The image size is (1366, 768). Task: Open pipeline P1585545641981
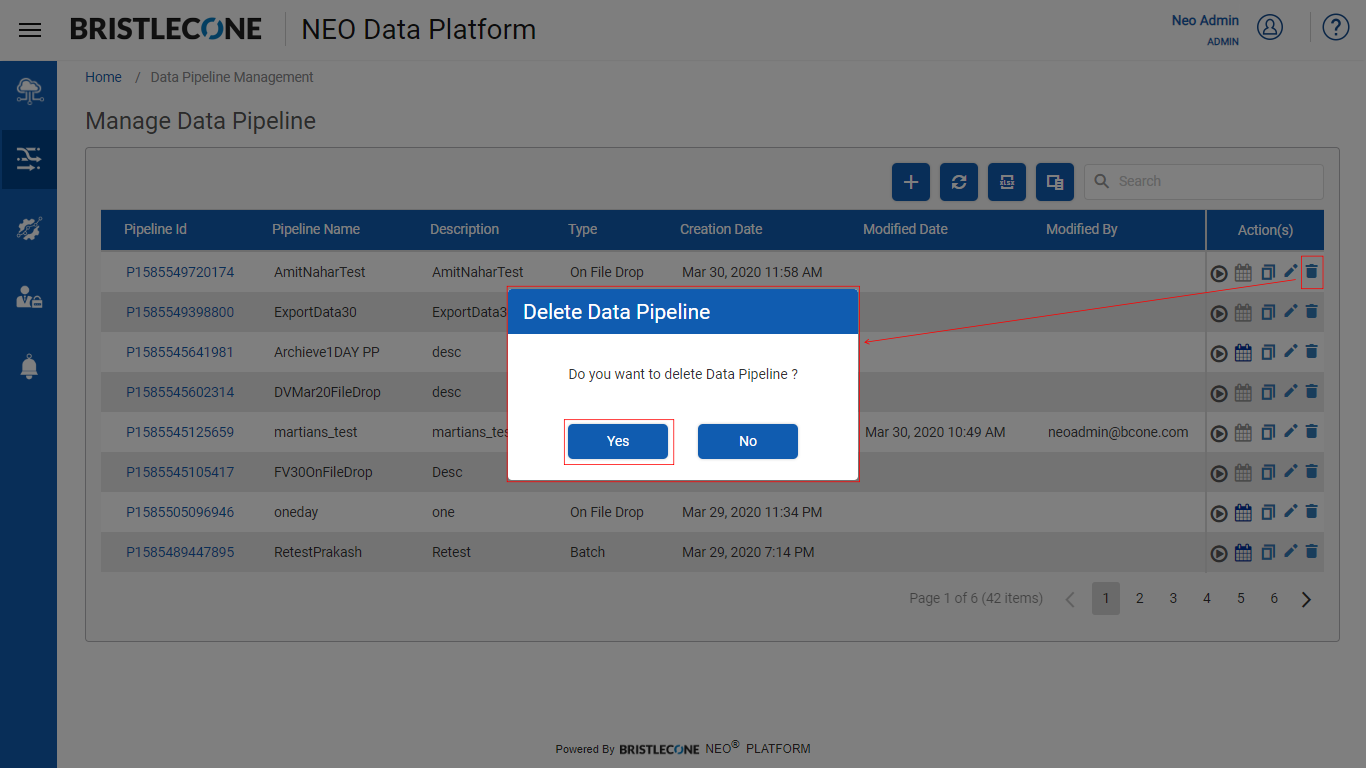(x=180, y=352)
